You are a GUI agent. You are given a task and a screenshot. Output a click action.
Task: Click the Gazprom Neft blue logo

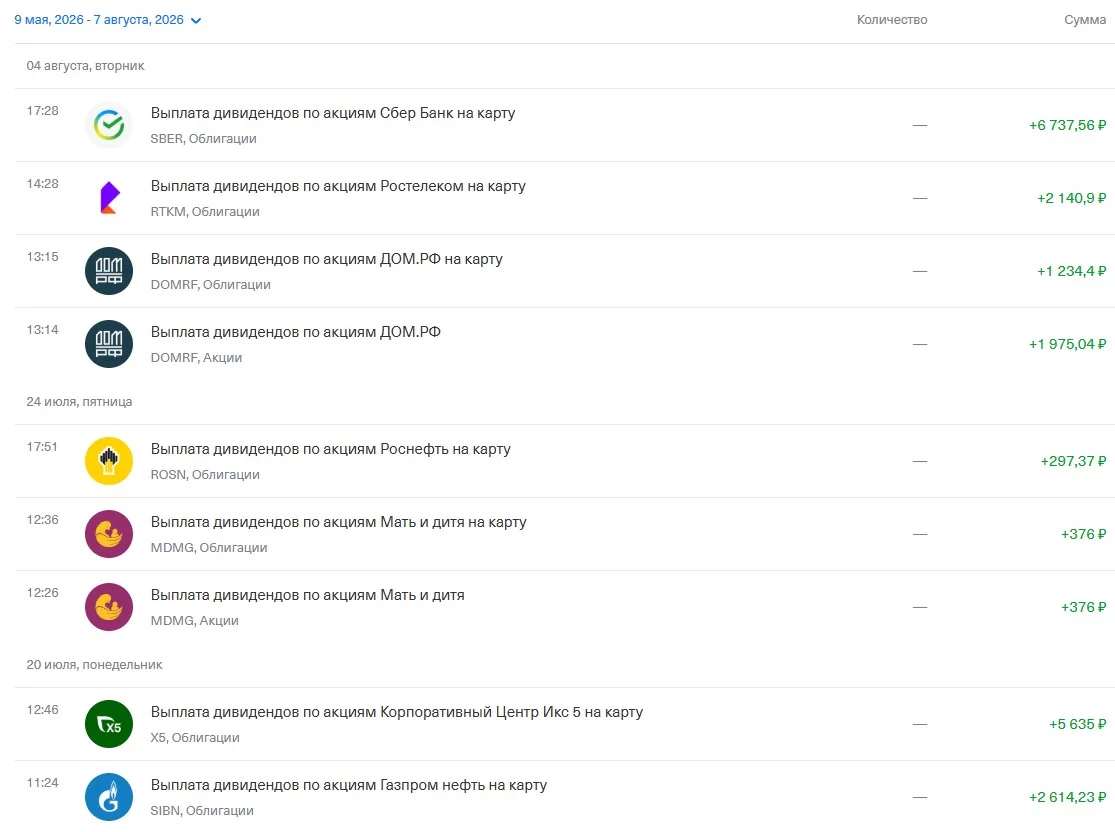point(109,797)
